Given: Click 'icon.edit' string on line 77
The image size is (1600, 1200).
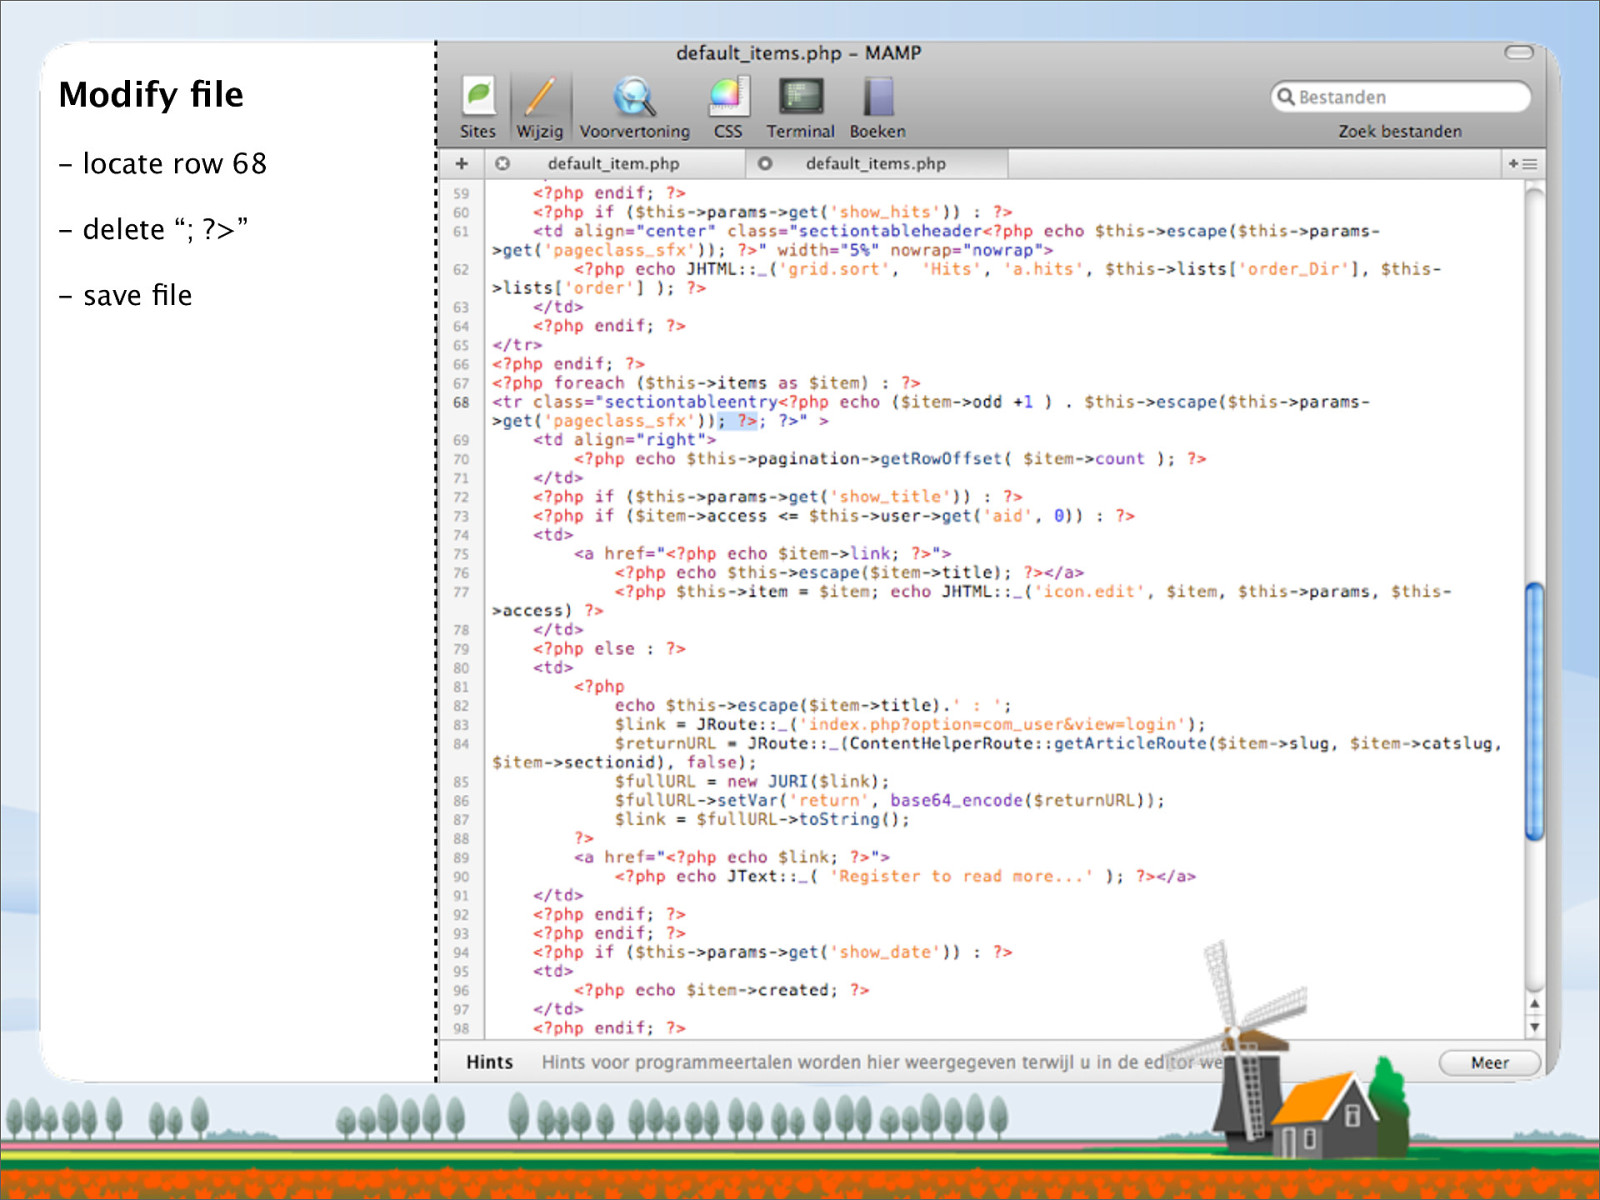Looking at the screenshot, I should 1090,592.
